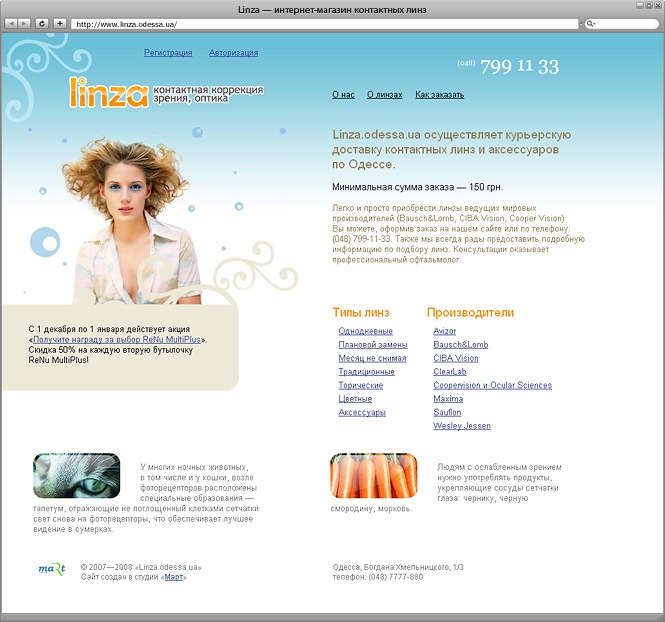
Task: Open the Maxima manufacturer link
Action: coord(448,399)
